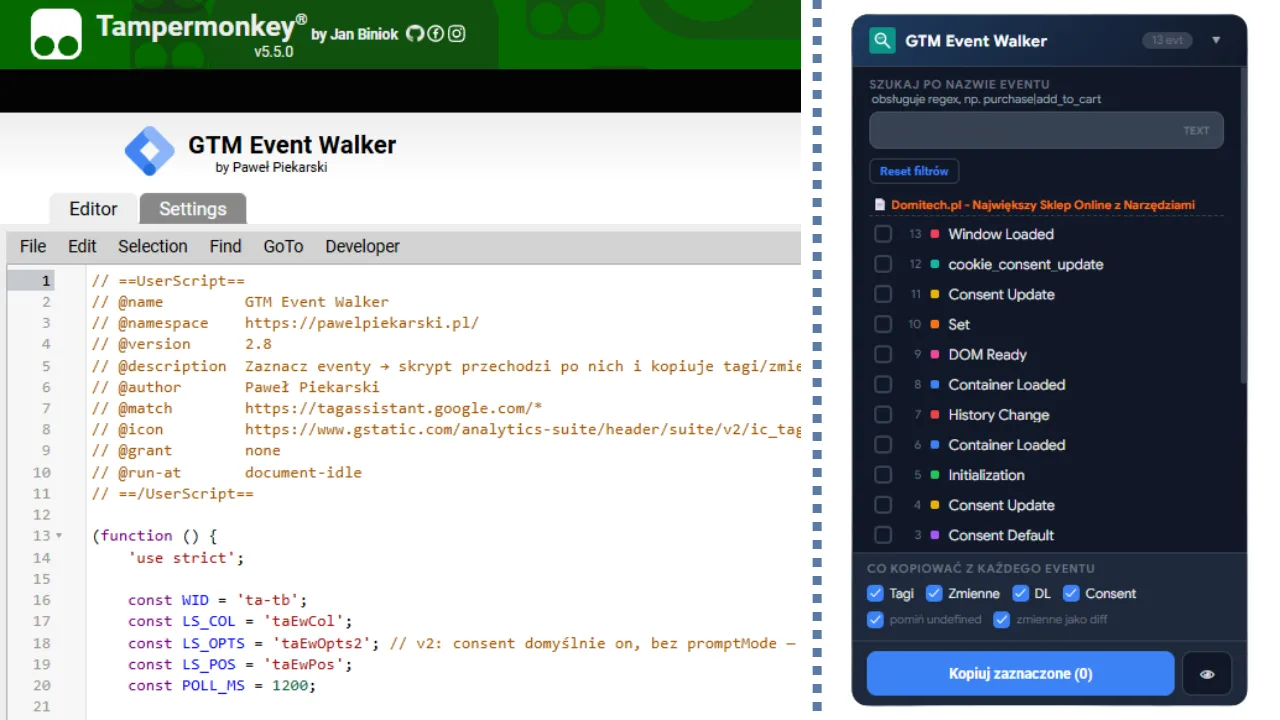
Task: Uncheck the Zmienne copy option
Action: (934, 593)
